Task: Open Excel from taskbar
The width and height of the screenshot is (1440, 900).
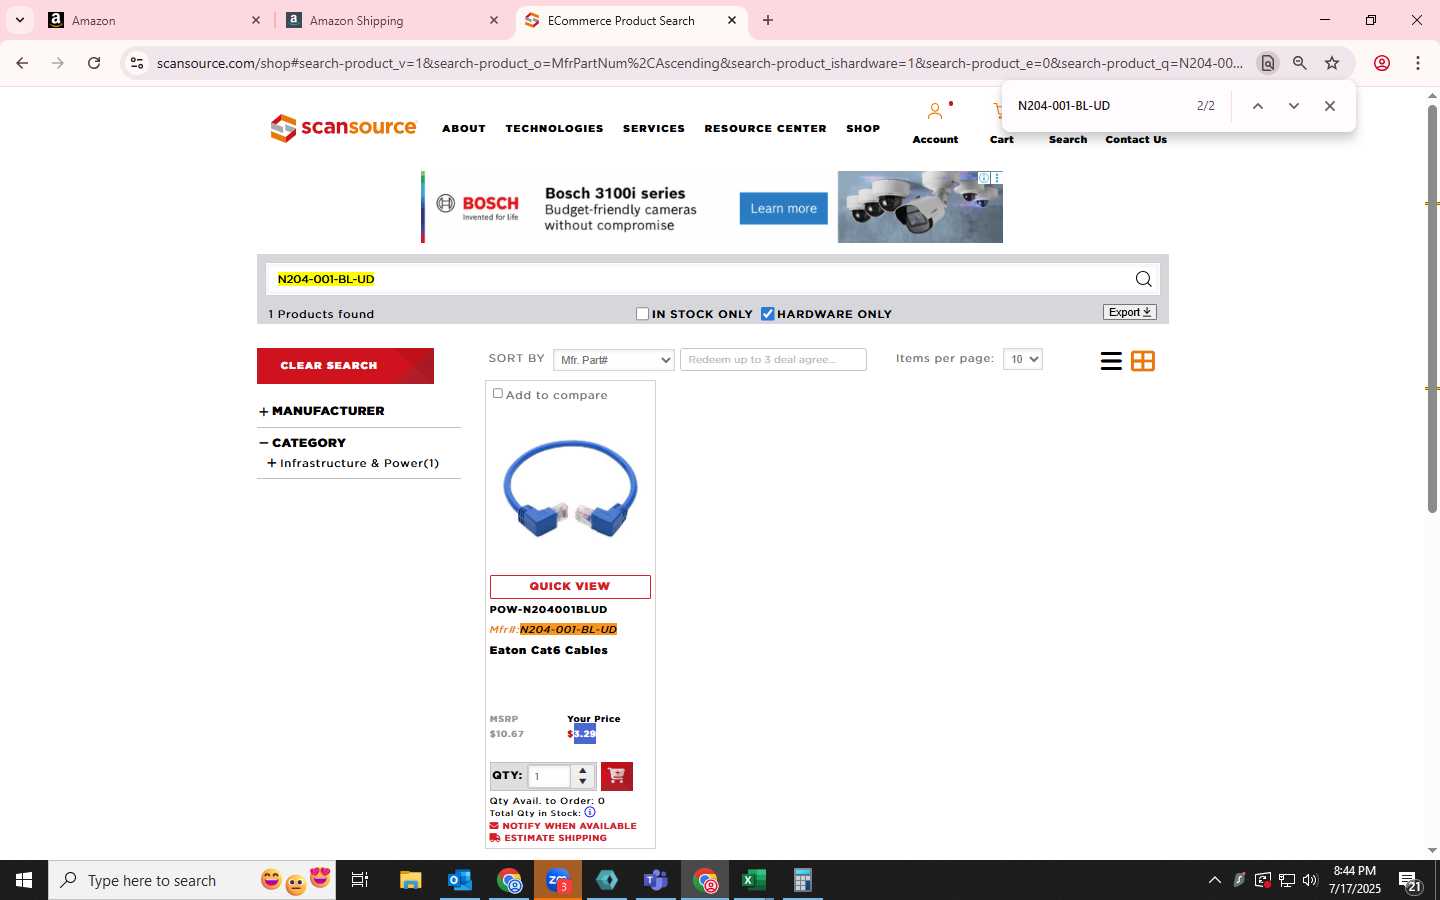Action: (x=754, y=880)
